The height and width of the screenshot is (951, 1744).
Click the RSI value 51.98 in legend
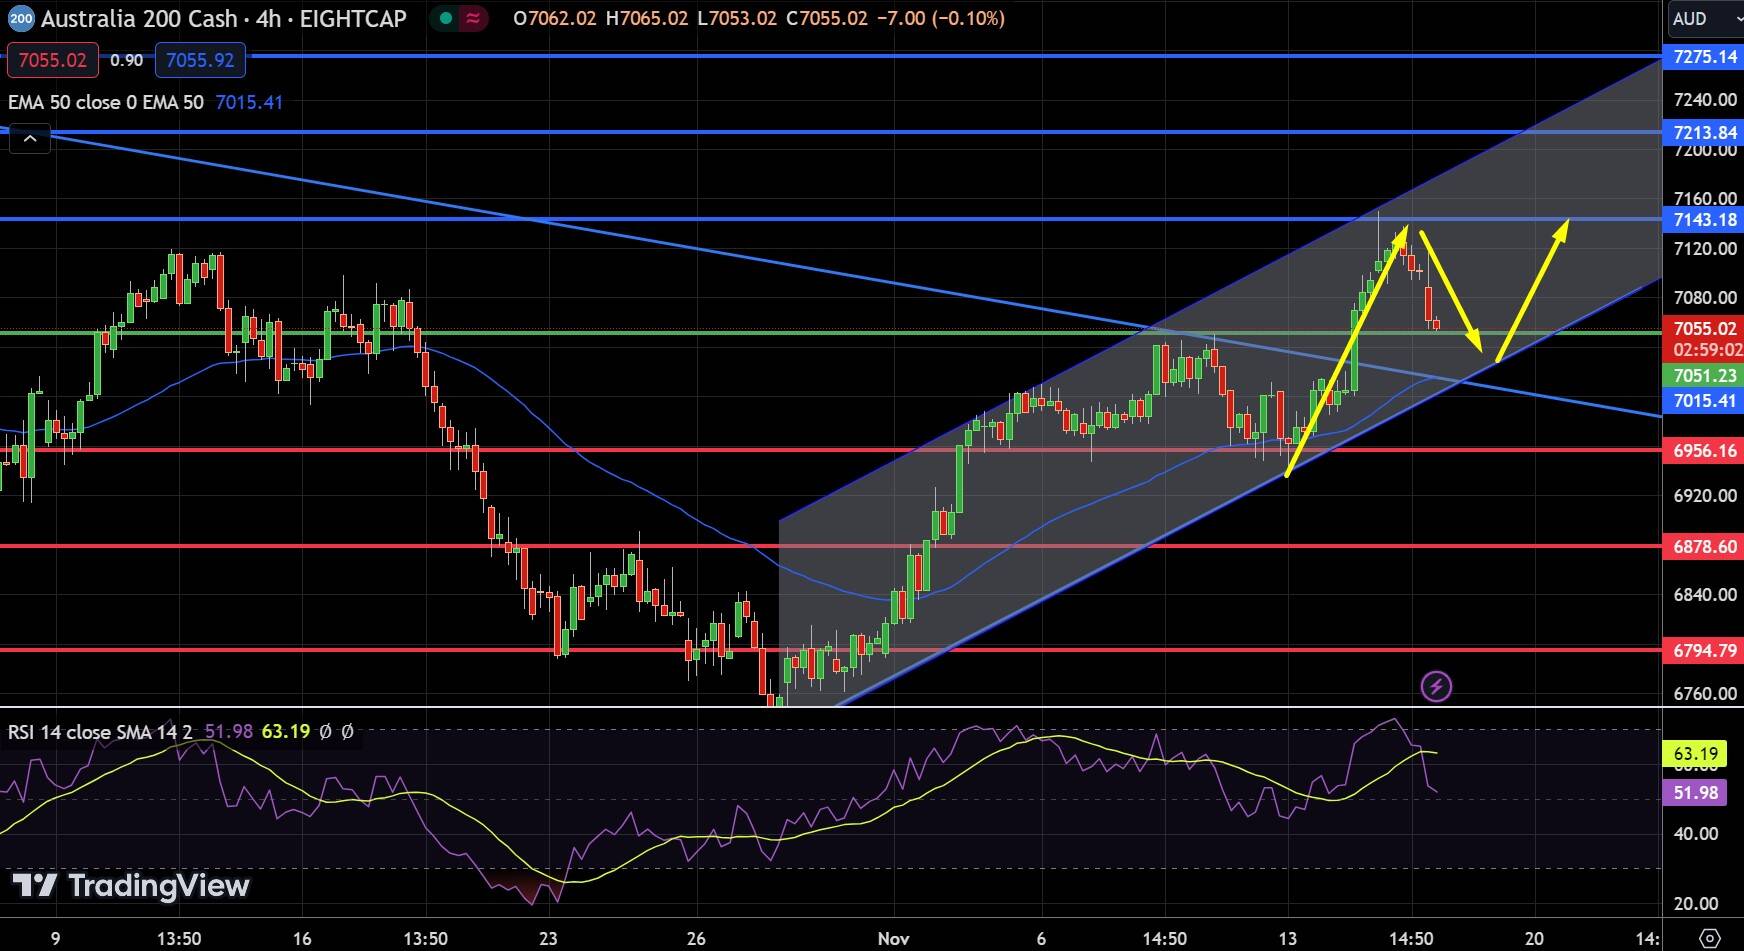(x=229, y=732)
